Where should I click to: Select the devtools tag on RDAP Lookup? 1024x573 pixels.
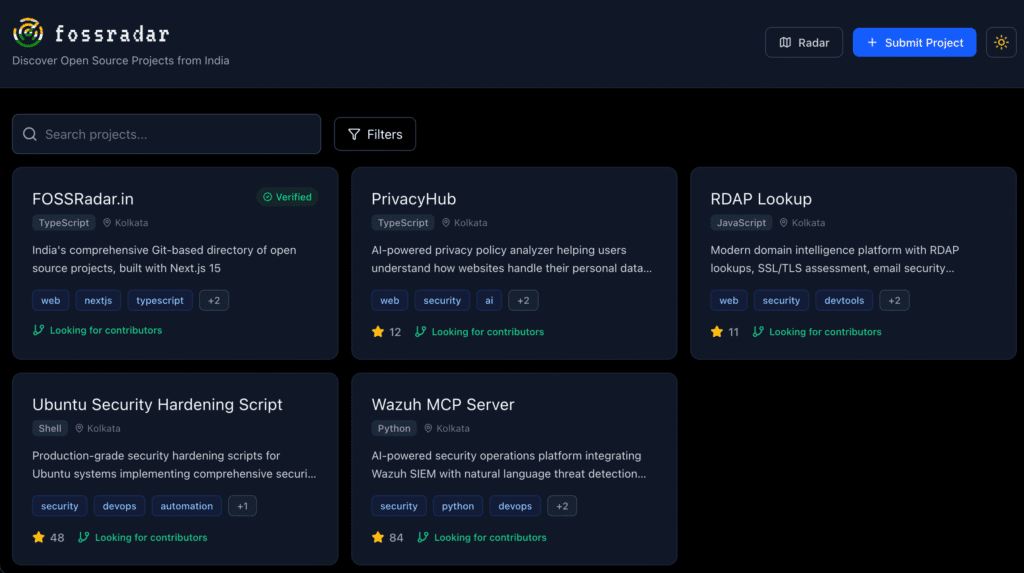(x=844, y=300)
